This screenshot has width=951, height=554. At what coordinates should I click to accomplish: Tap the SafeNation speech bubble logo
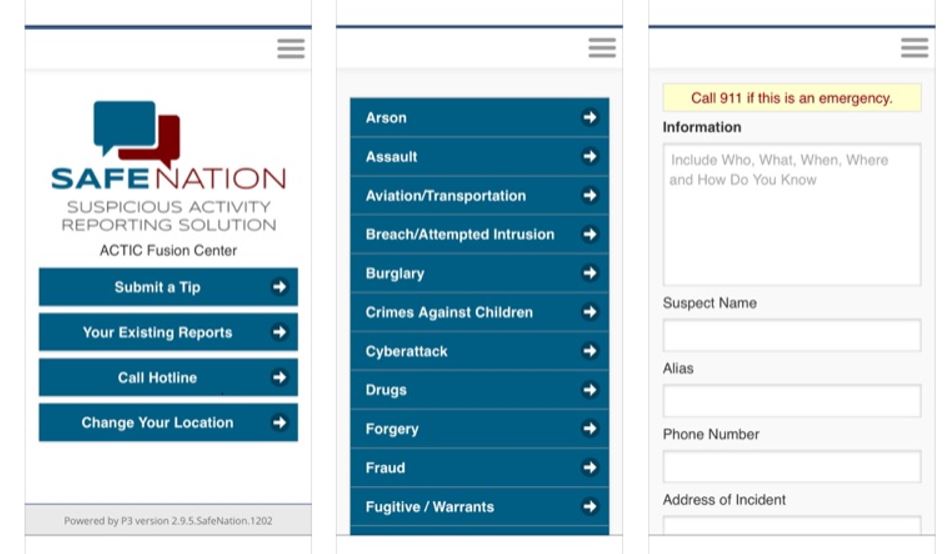pos(137,133)
